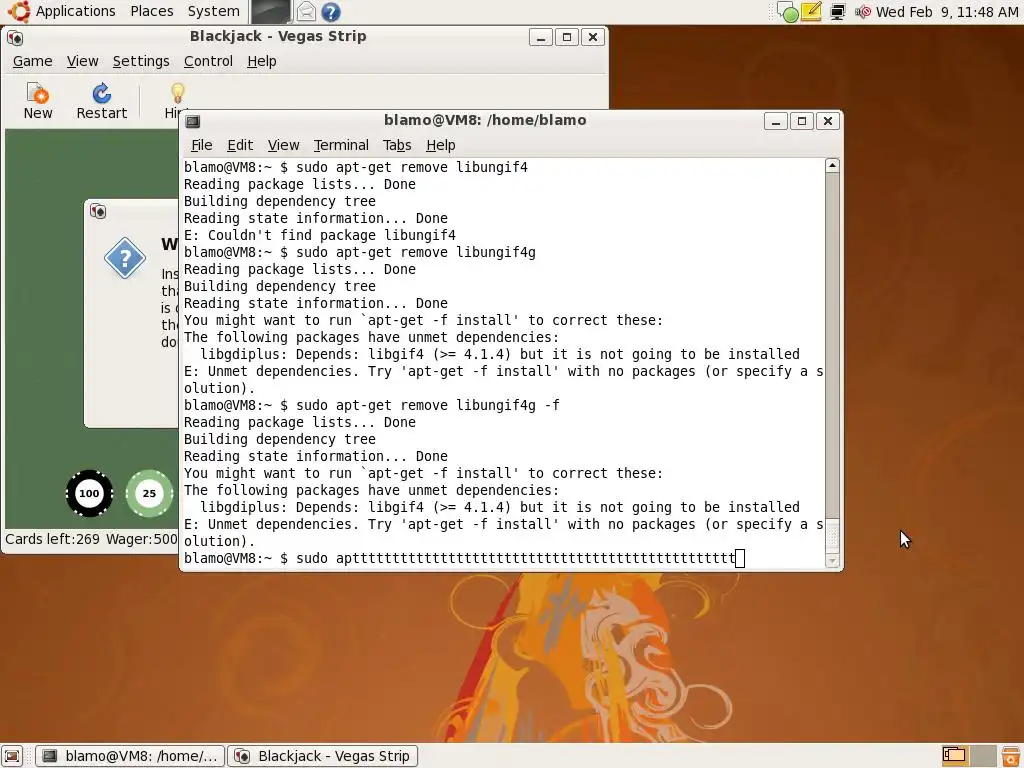Click the blamo@VM8 terminal taskbar button
The width and height of the screenshot is (1024, 768).
pyautogui.click(x=130, y=756)
